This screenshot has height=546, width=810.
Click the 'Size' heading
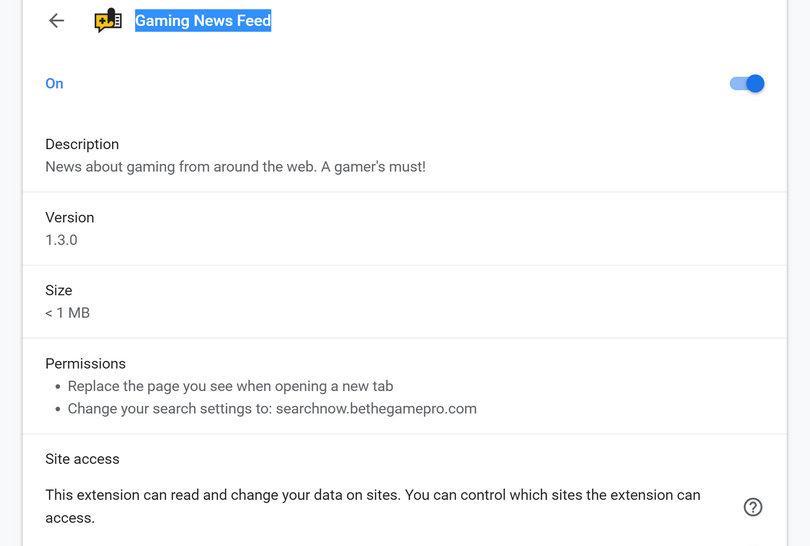pyautogui.click(x=59, y=290)
